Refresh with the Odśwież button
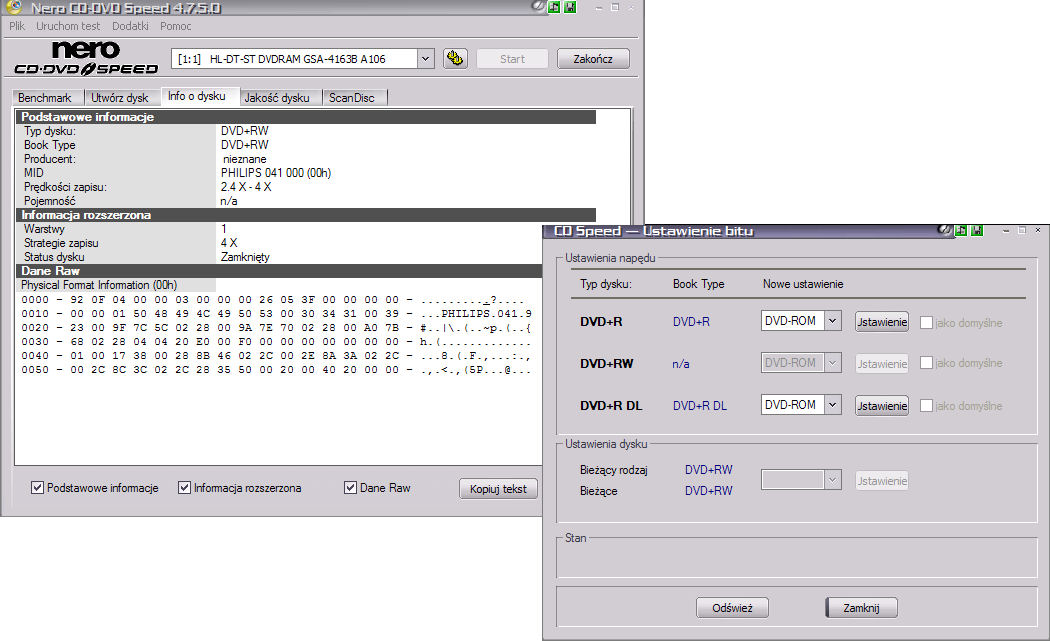This screenshot has width=1050, height=641. click(733, 608)
